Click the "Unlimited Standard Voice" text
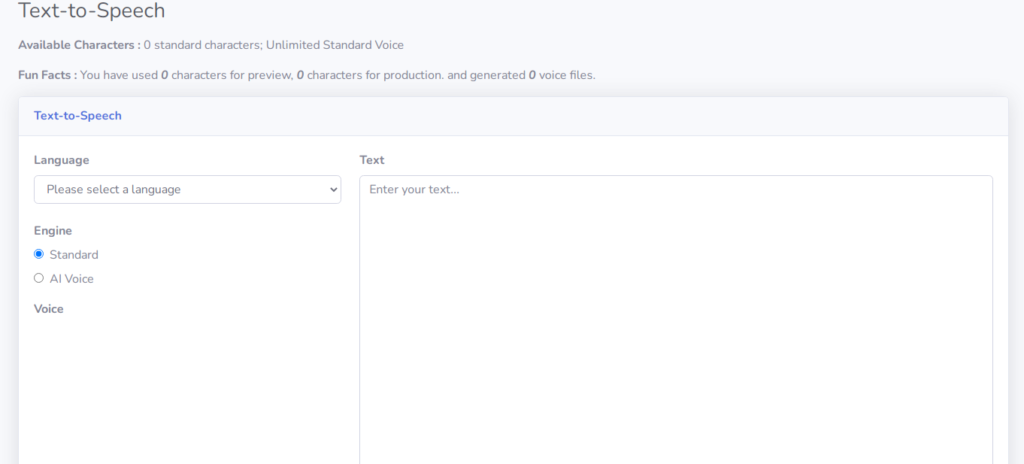This screenshot has height=464, width=1024. click(x=335, y=45)
